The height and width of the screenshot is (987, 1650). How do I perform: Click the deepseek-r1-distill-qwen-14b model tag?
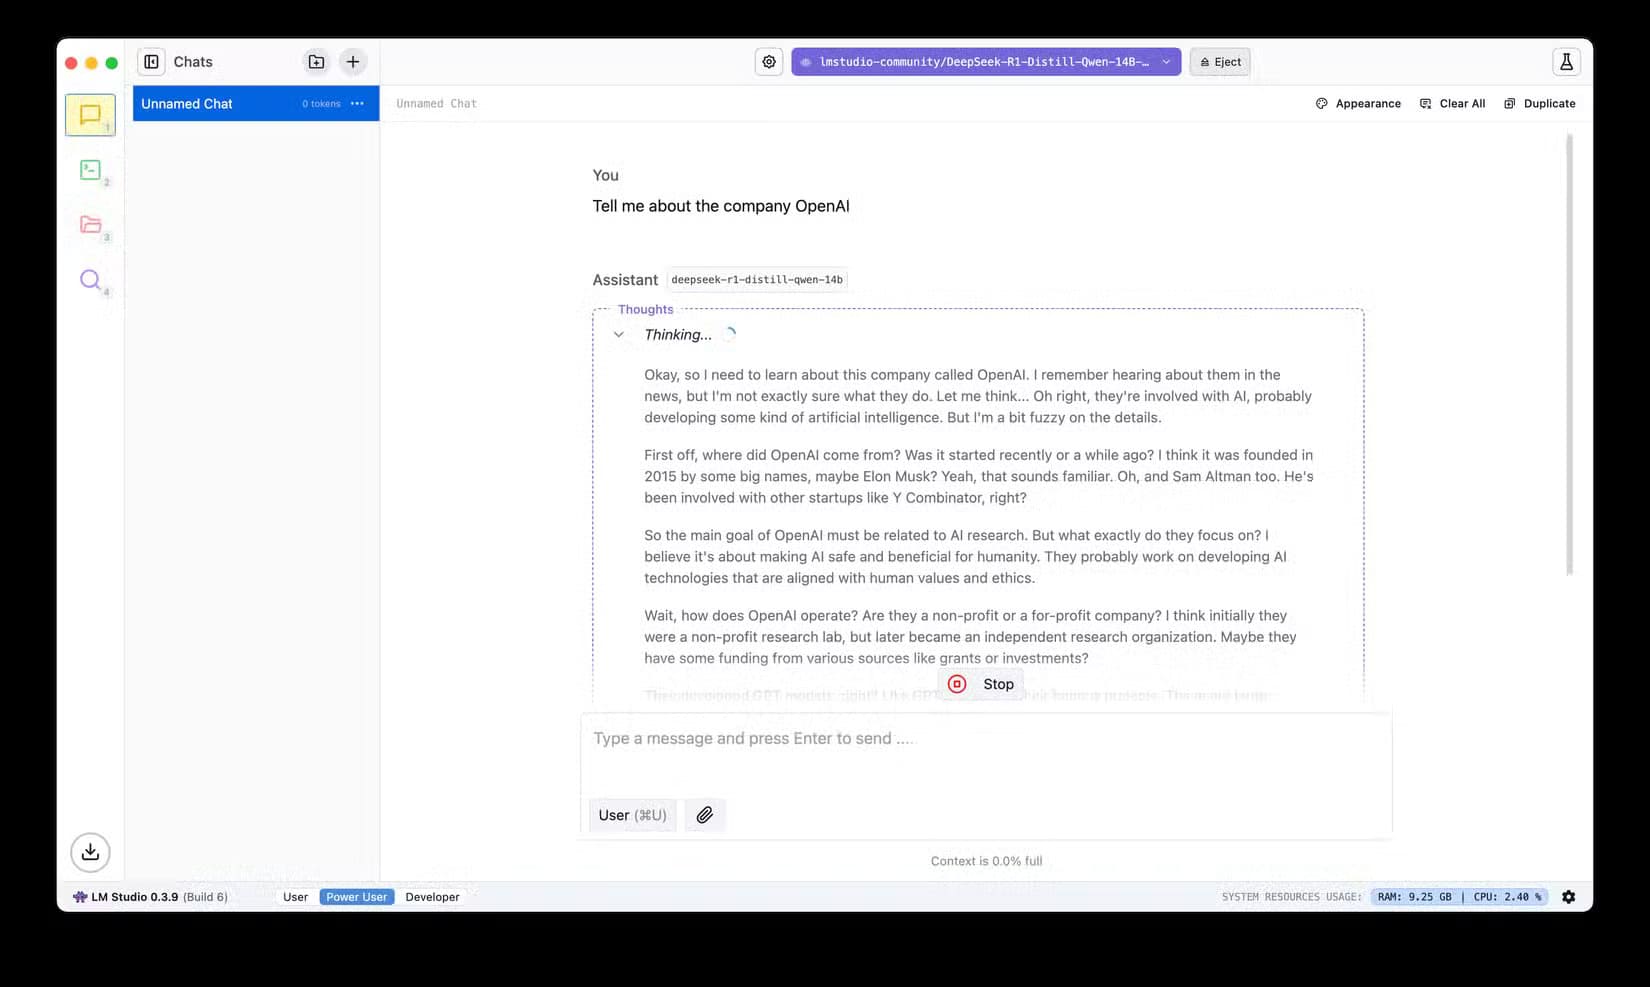point(757,280)
